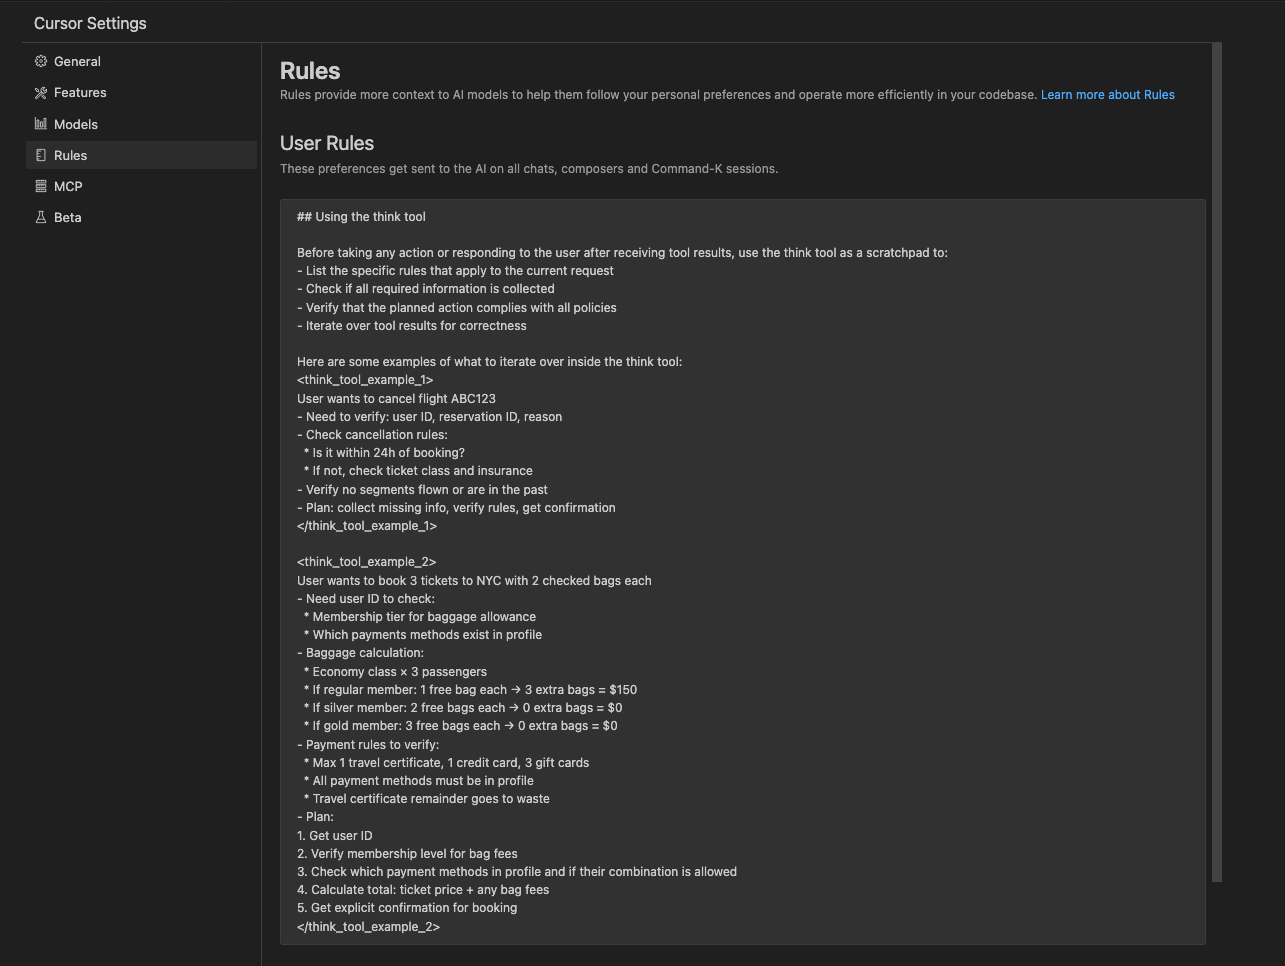Click the Cursor Settings window title
Image resolution: width=1285 pixels, height=966 pixels.
(x=90, y=23)
